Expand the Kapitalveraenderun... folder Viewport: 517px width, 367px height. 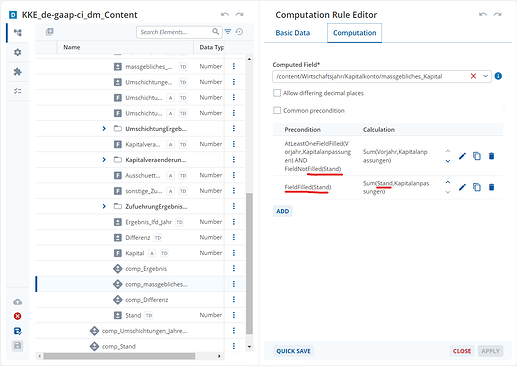pos(104,160)
